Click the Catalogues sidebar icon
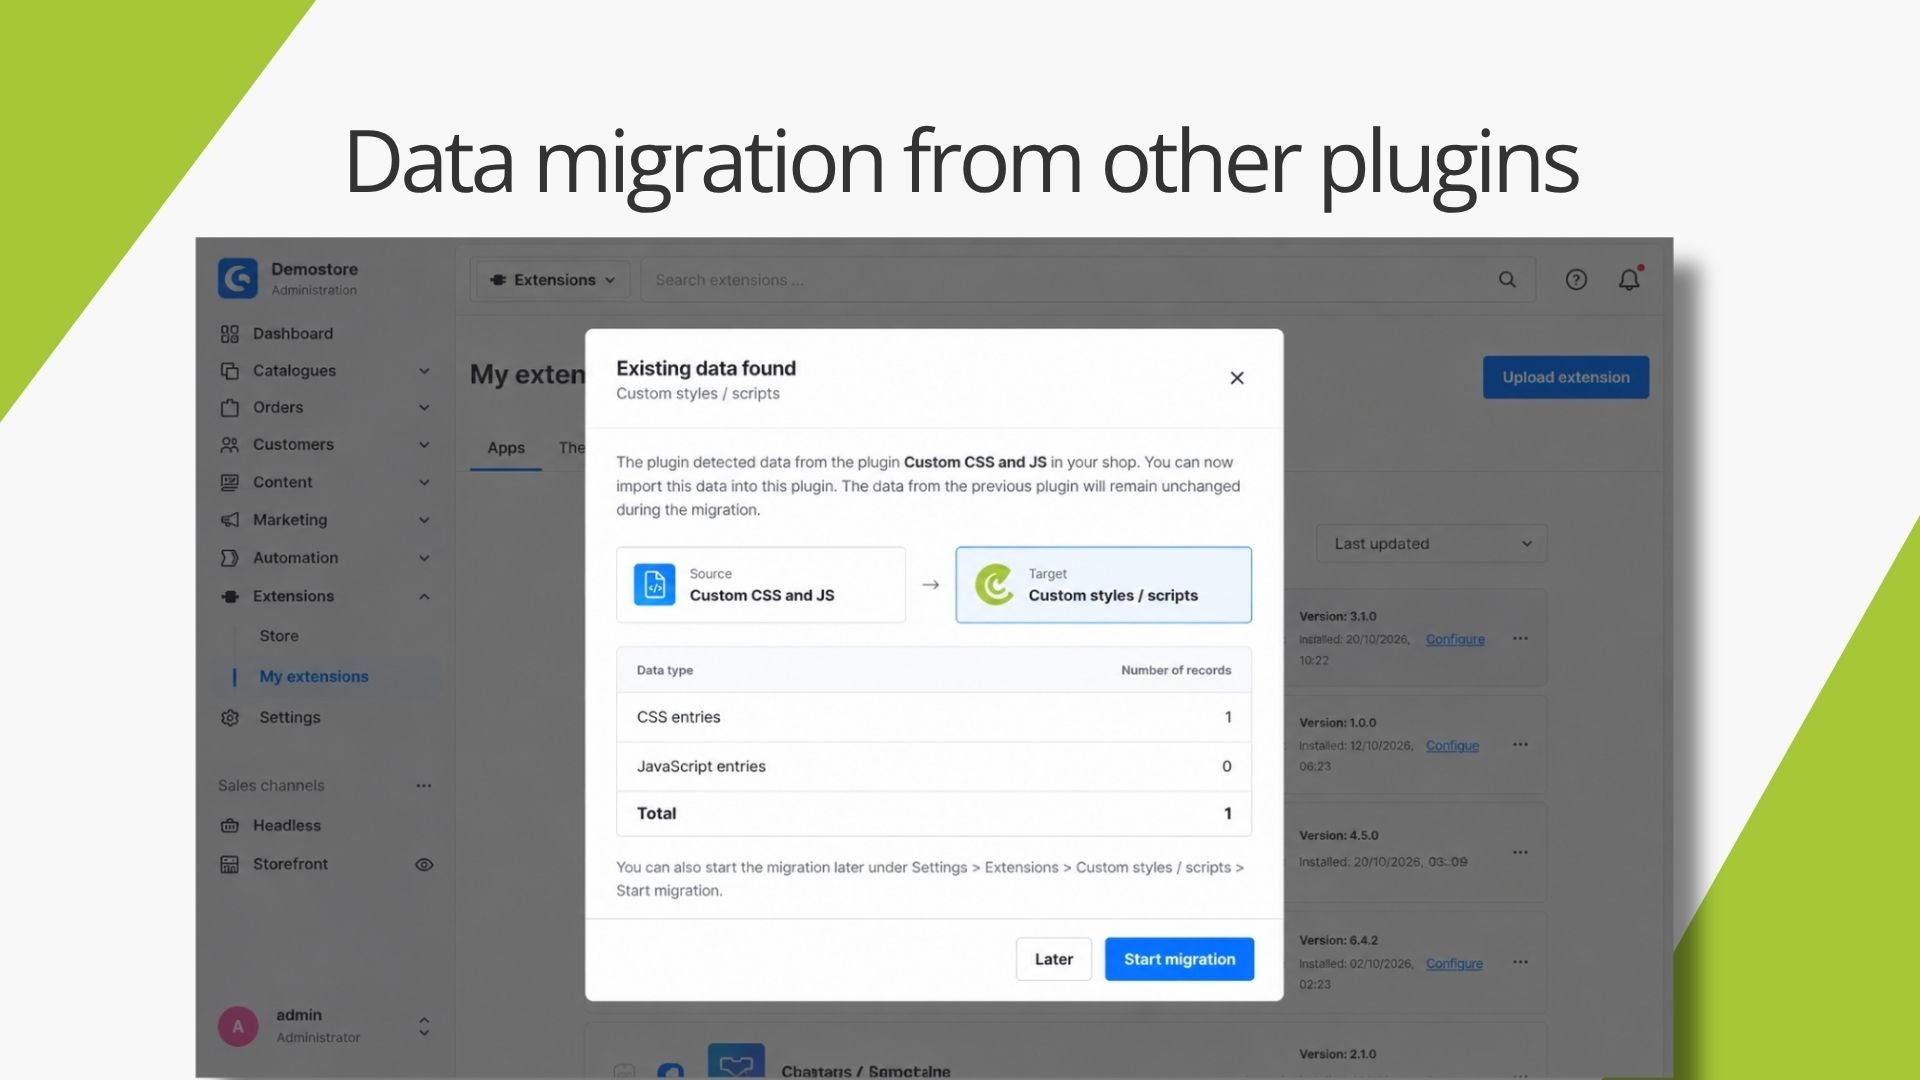This screenshot has height=1080, width=1920. [x=230, y=371]
